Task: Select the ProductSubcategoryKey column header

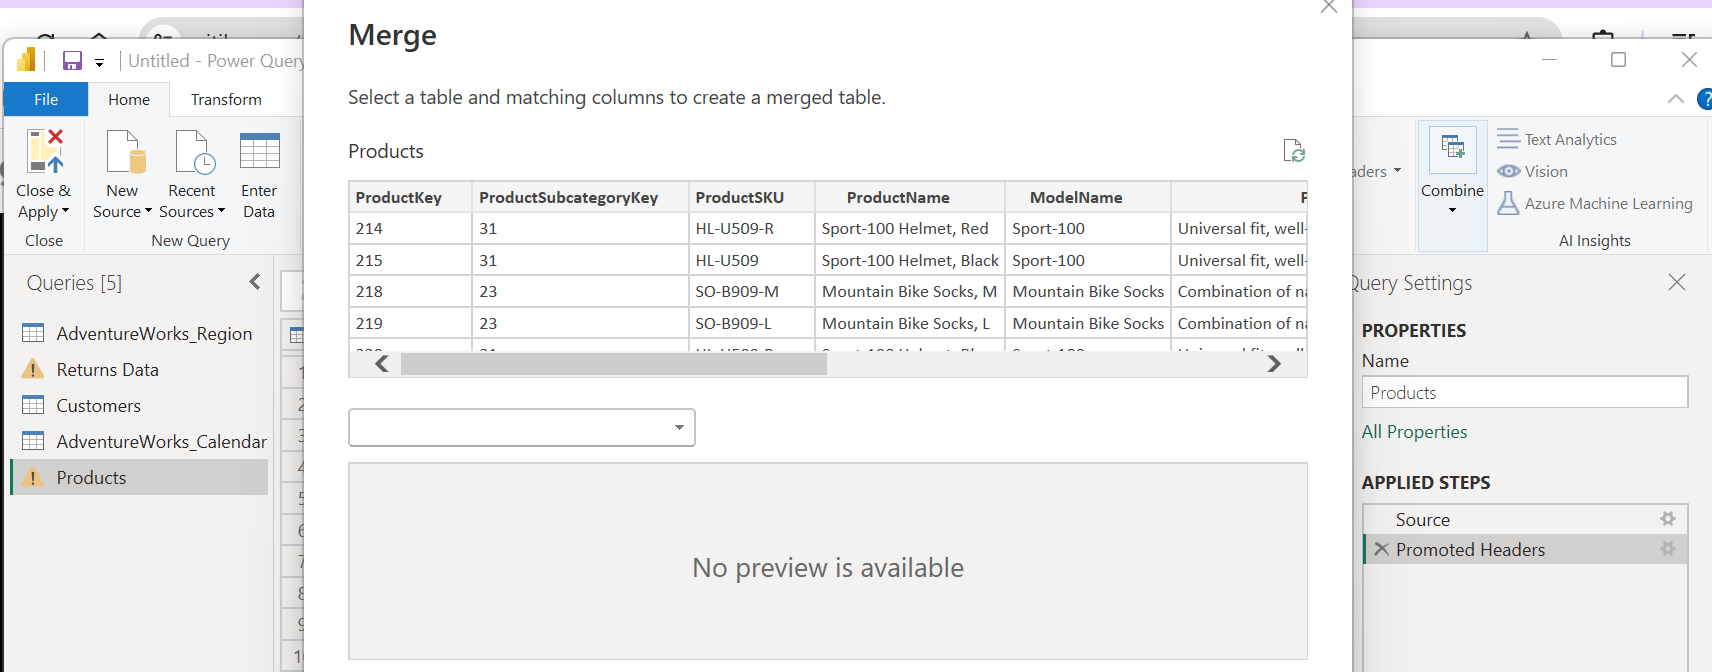Action: [580, 197]
